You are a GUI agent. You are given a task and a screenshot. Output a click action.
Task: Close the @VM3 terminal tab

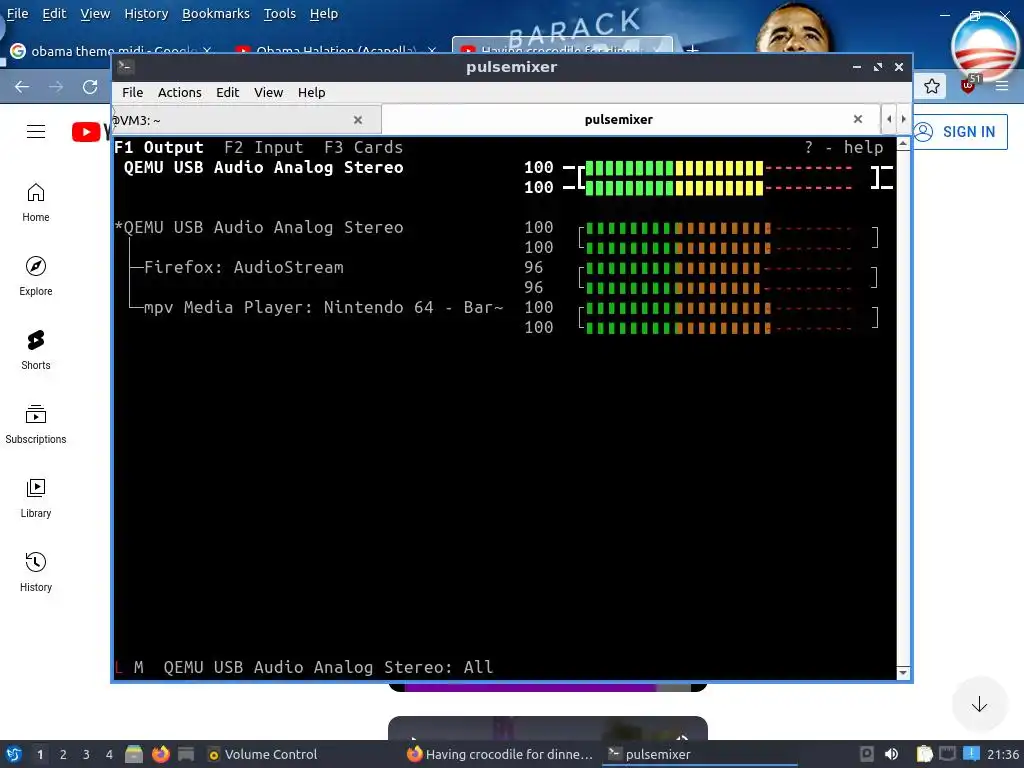coord(358,120)
